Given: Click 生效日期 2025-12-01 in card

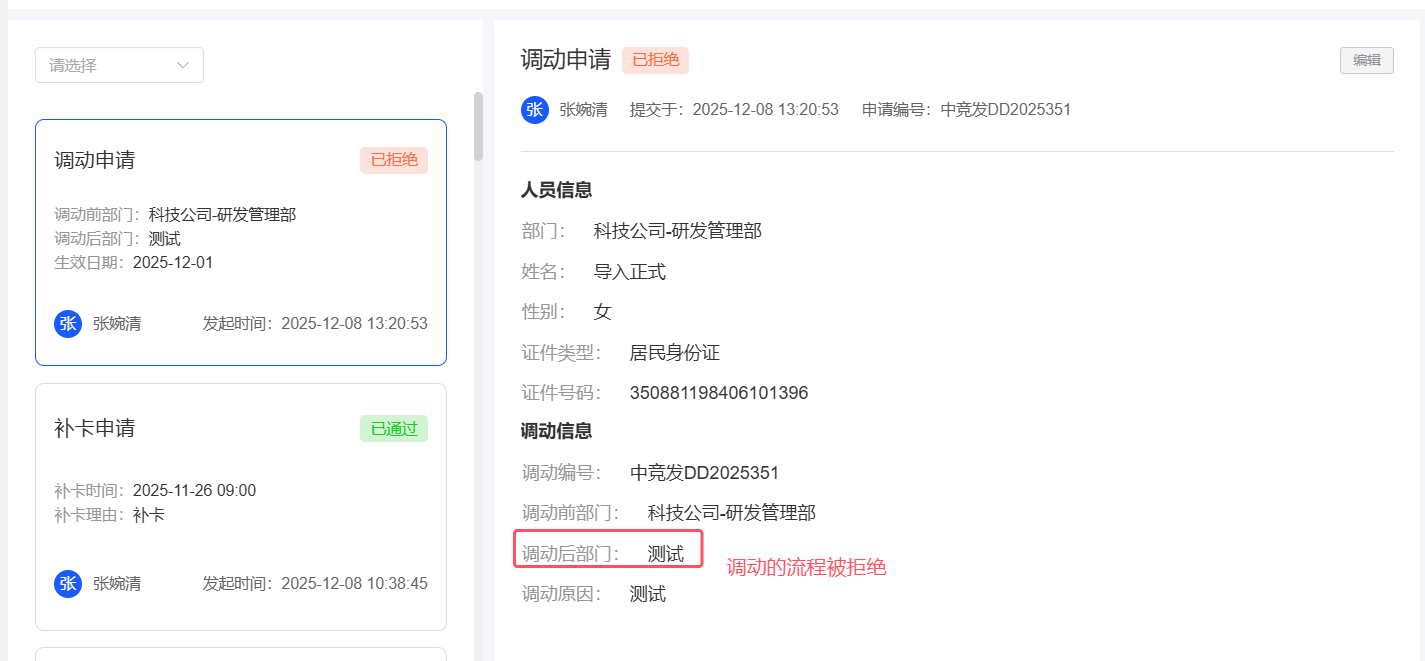Looking at the screenshot, I should [x=134, y=263].
